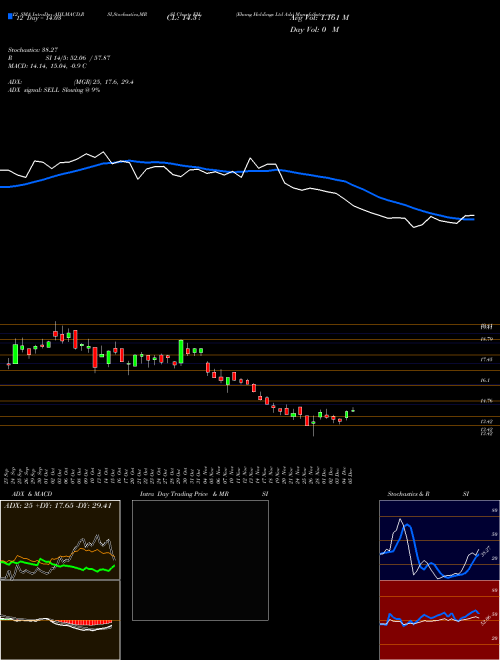The height and width of the screenshot is (660, 500).
Task: Click the MACD histogram panel with red bars
Action: 60,620
